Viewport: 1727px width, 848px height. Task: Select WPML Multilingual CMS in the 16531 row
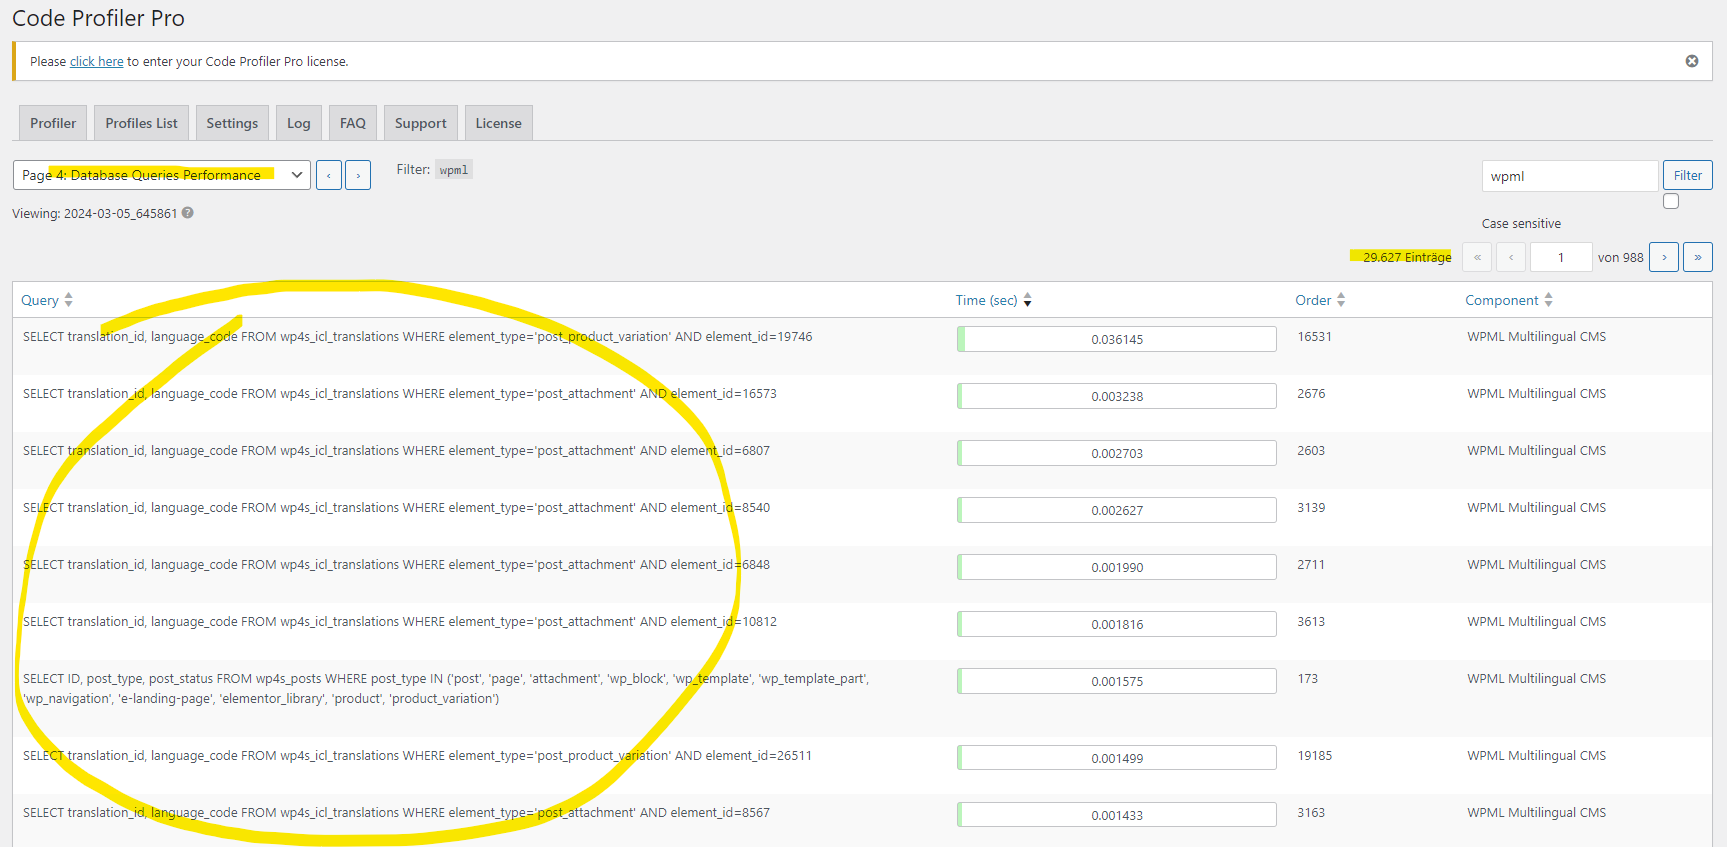[1536, 337]
